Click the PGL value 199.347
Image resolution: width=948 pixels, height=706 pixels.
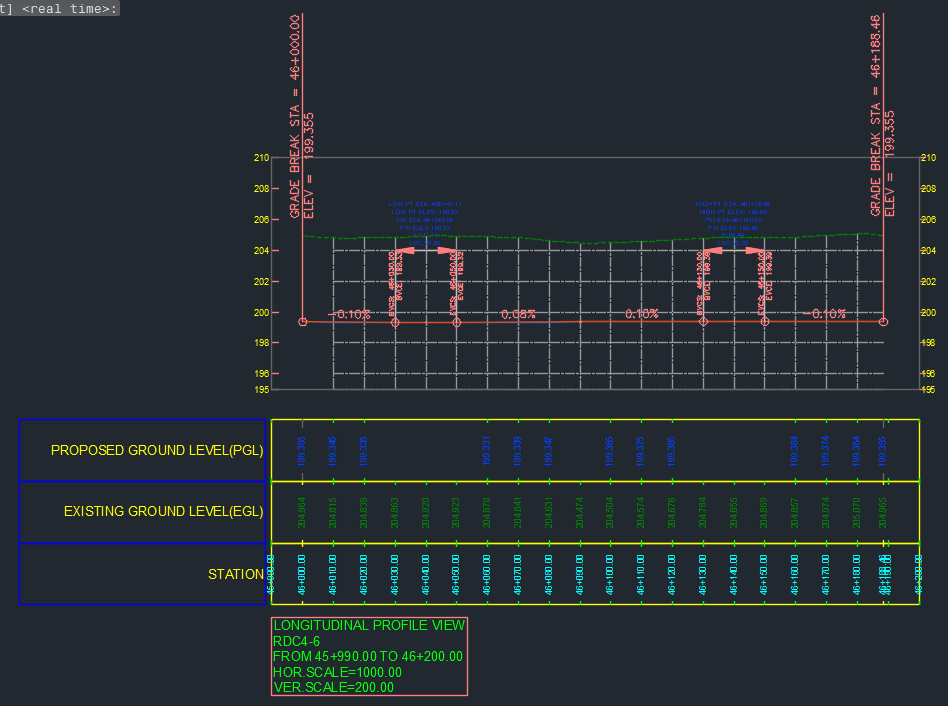point(548,451)
